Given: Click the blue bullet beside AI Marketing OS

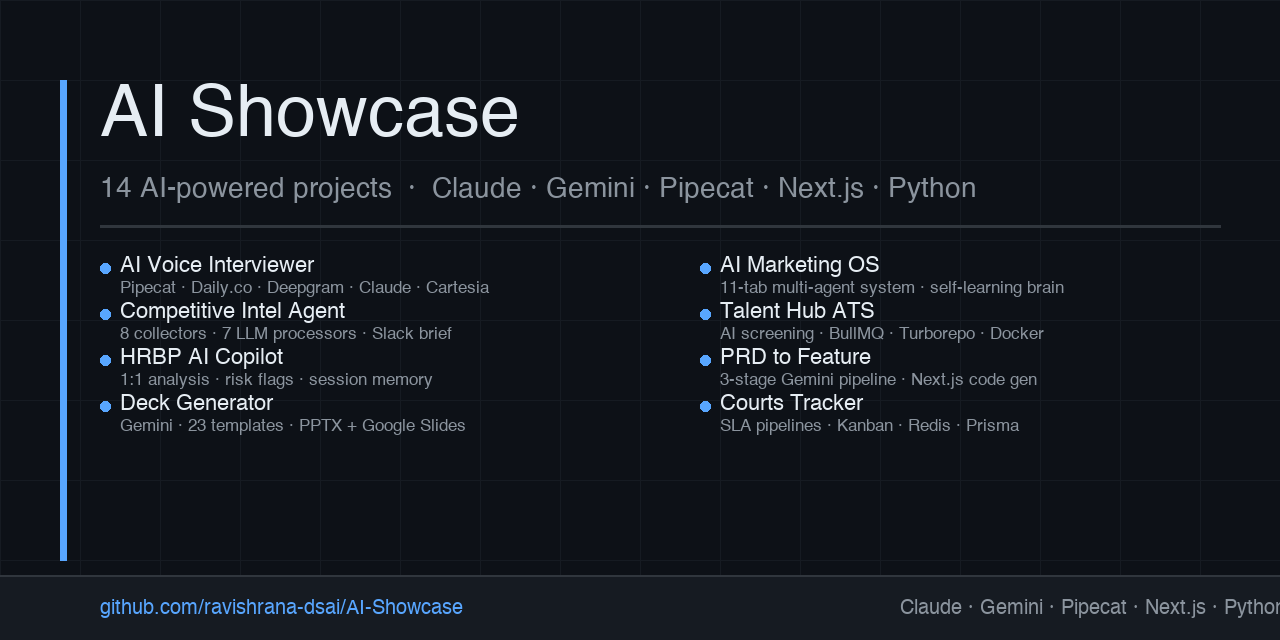Looking at the screenshot, I should tap(705, 268).
